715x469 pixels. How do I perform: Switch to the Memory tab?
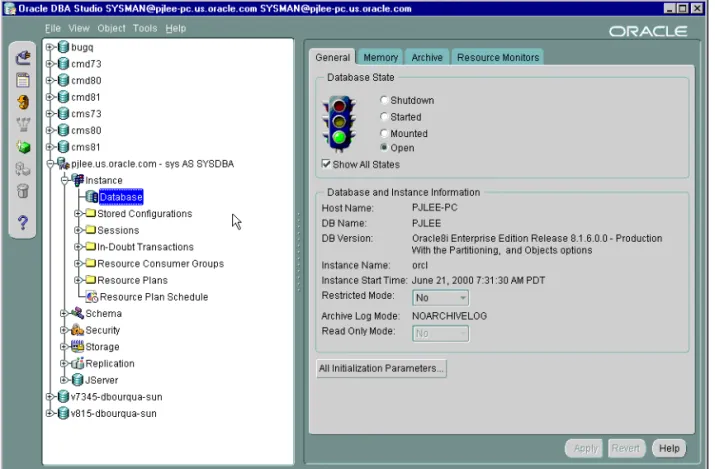point(380,57)
